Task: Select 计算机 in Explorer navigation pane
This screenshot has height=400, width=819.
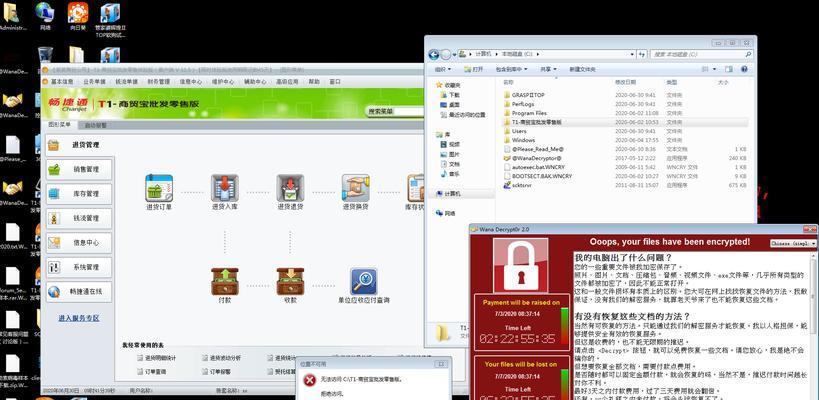Action: (x=450, y=194)
